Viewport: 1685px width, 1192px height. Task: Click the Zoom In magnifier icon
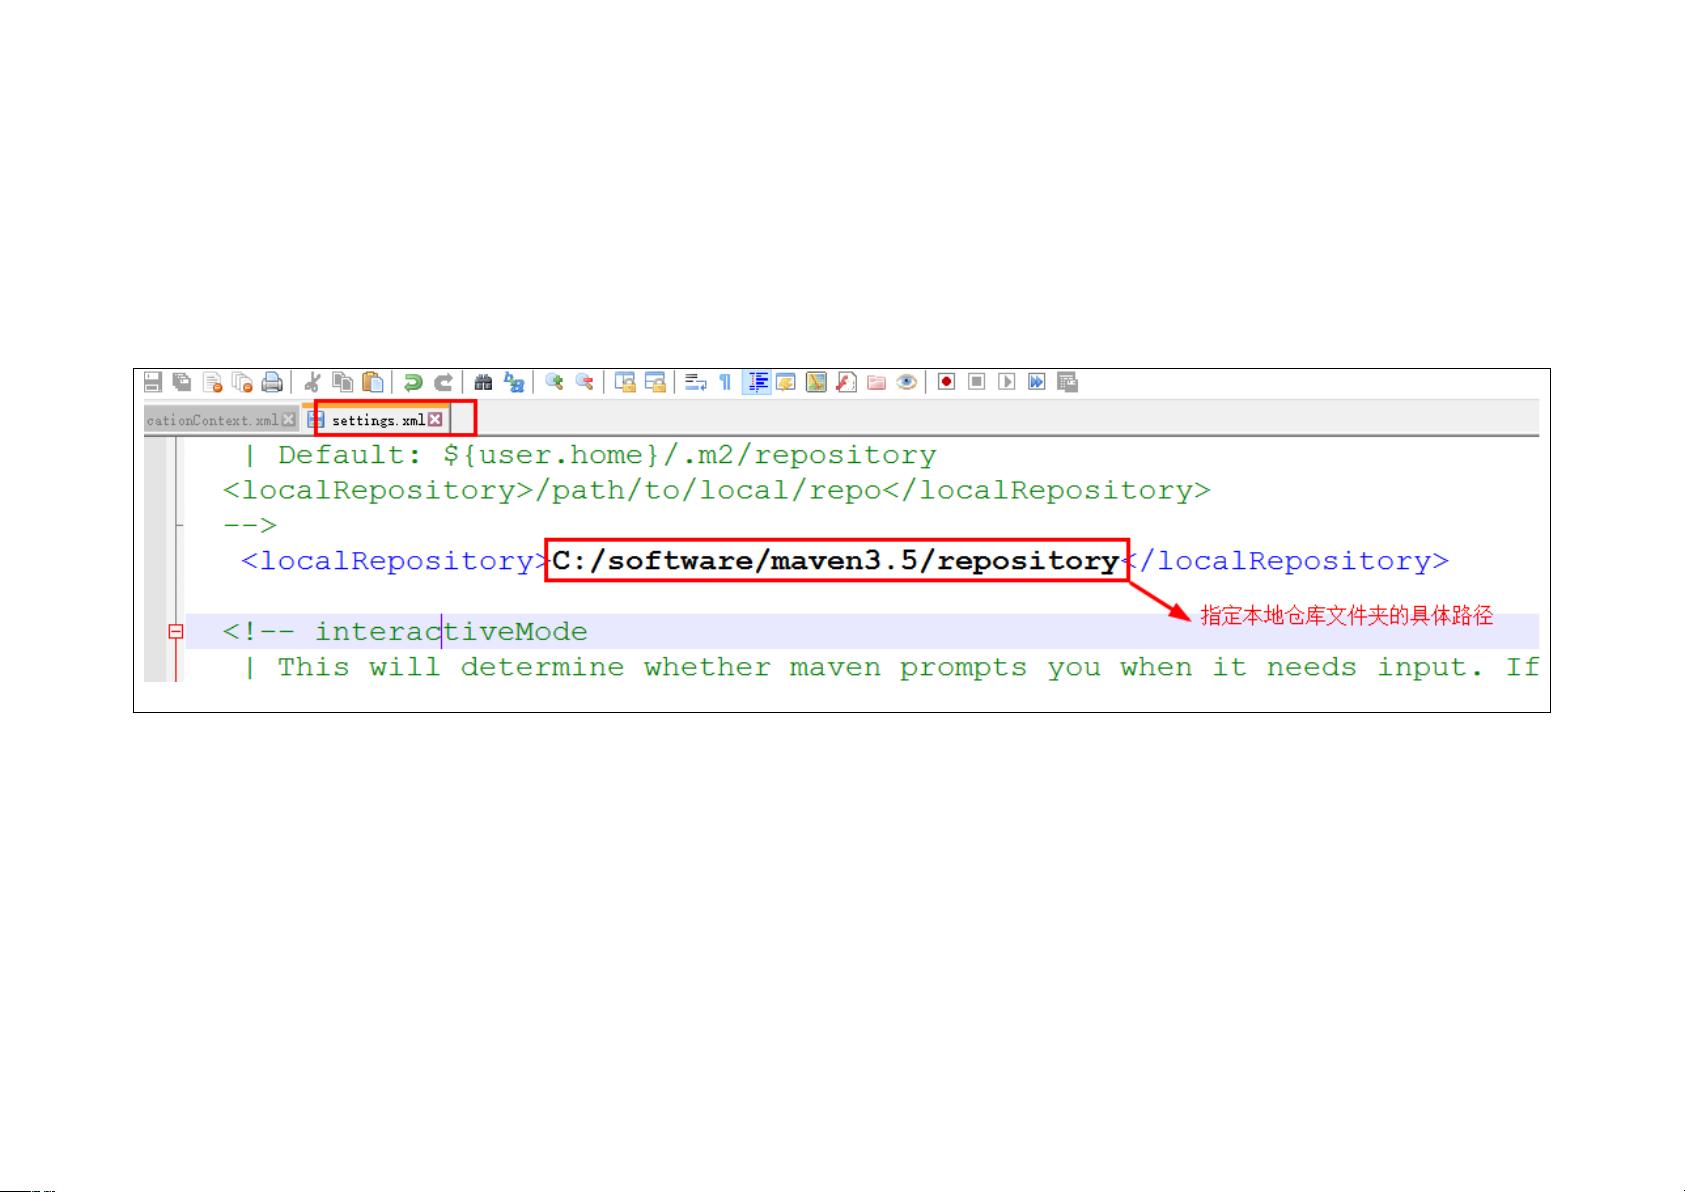[x=554, y=382]
